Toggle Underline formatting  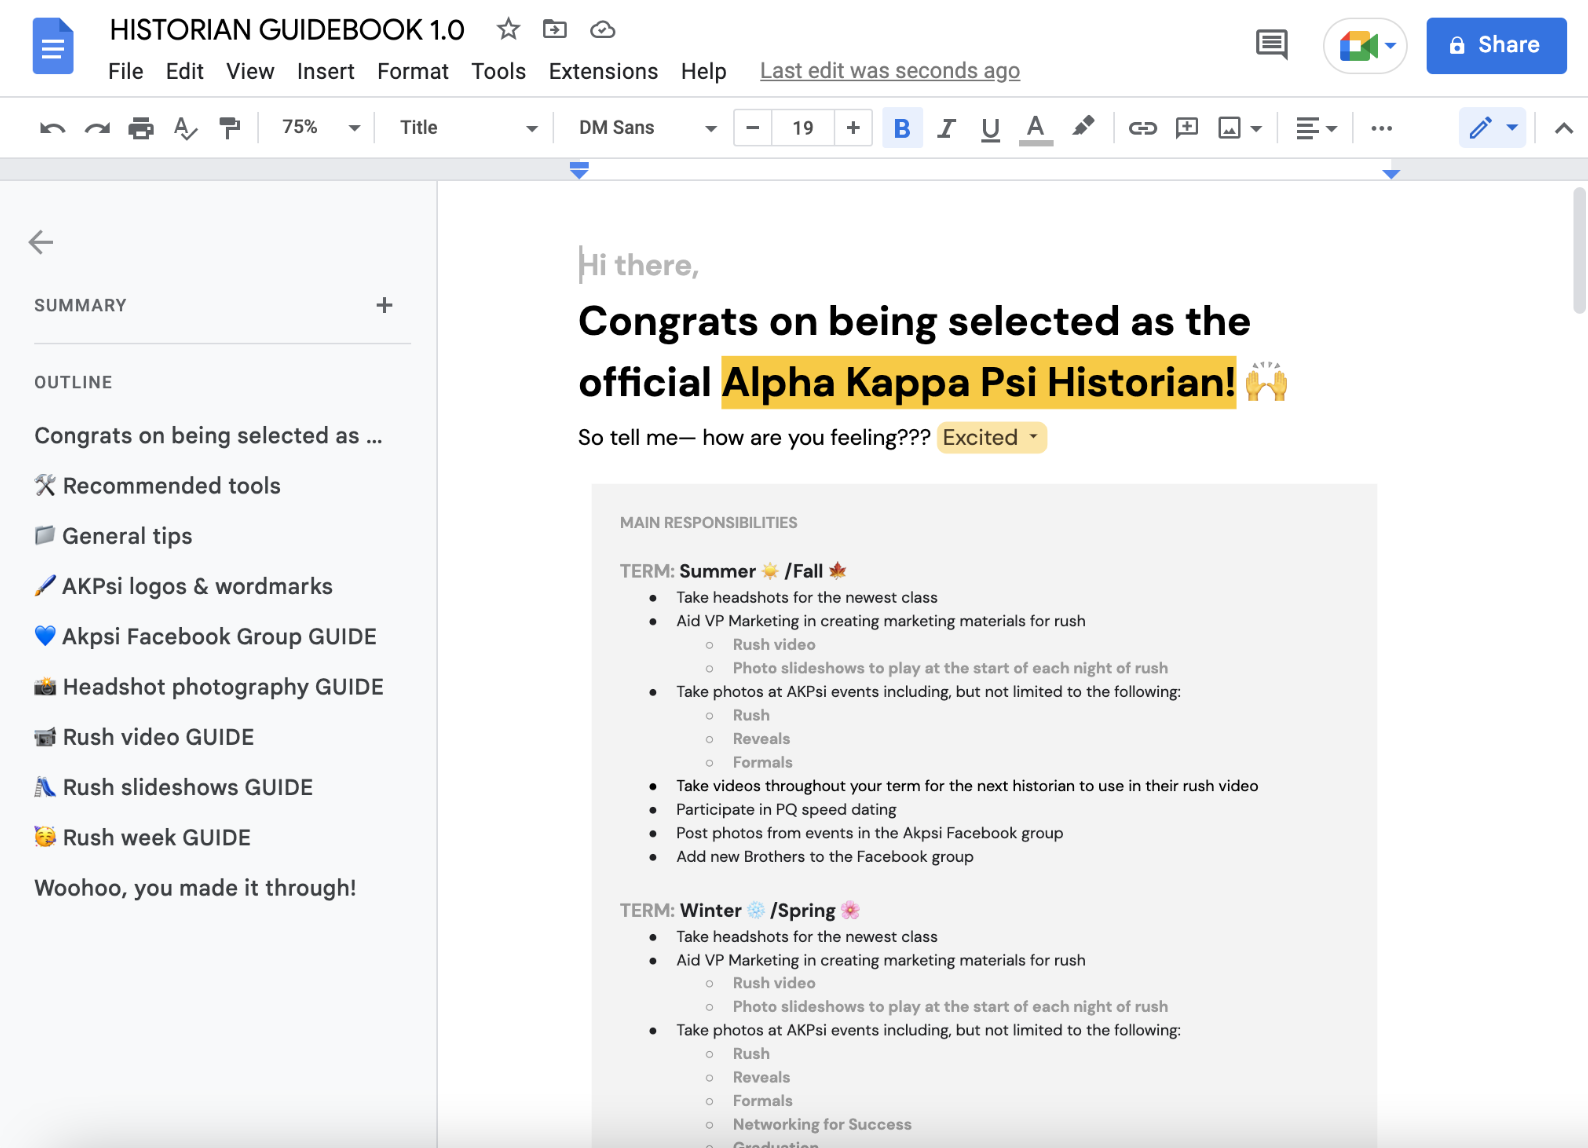click(990, 128)
